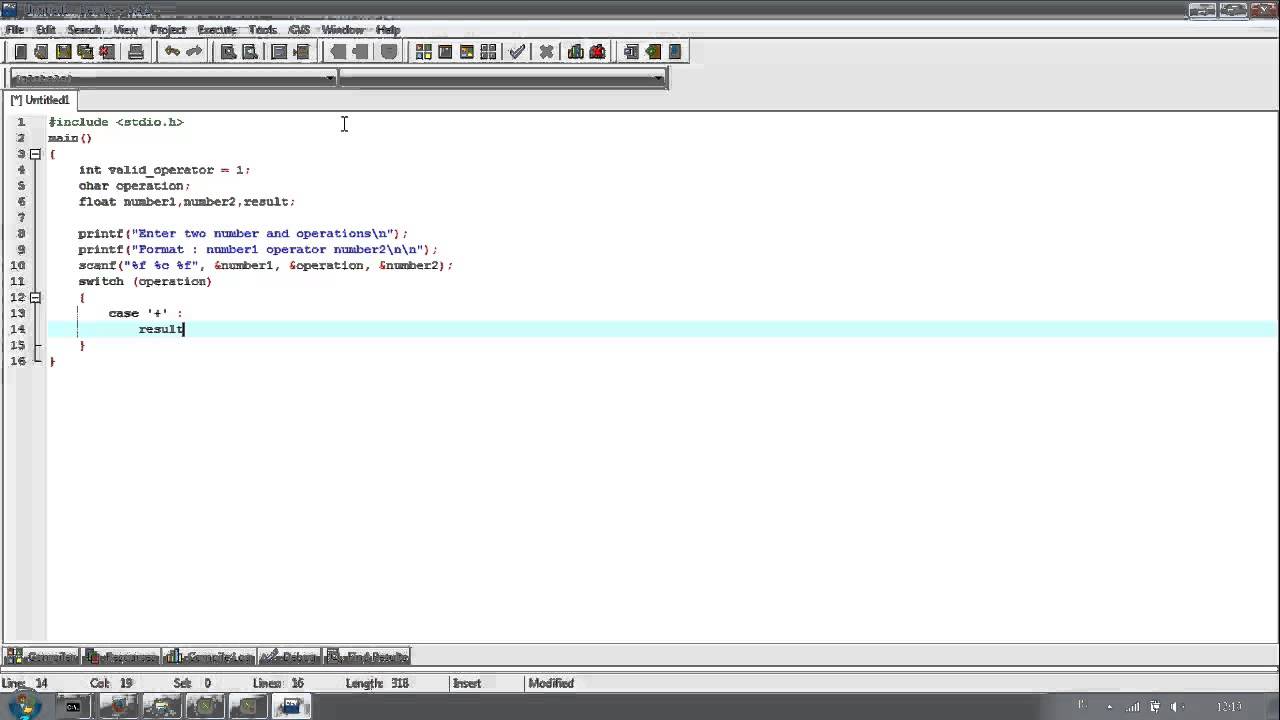Image resolution: width=1280 pixels, height=720 pixels.
Task: Switch to the Find Results bottom tab
Action: pos(367,657)
